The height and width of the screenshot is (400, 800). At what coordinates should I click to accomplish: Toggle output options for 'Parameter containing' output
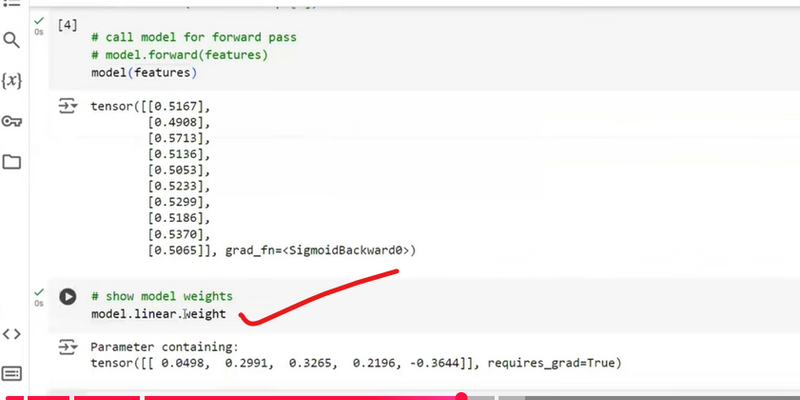[x=67, y=347]
